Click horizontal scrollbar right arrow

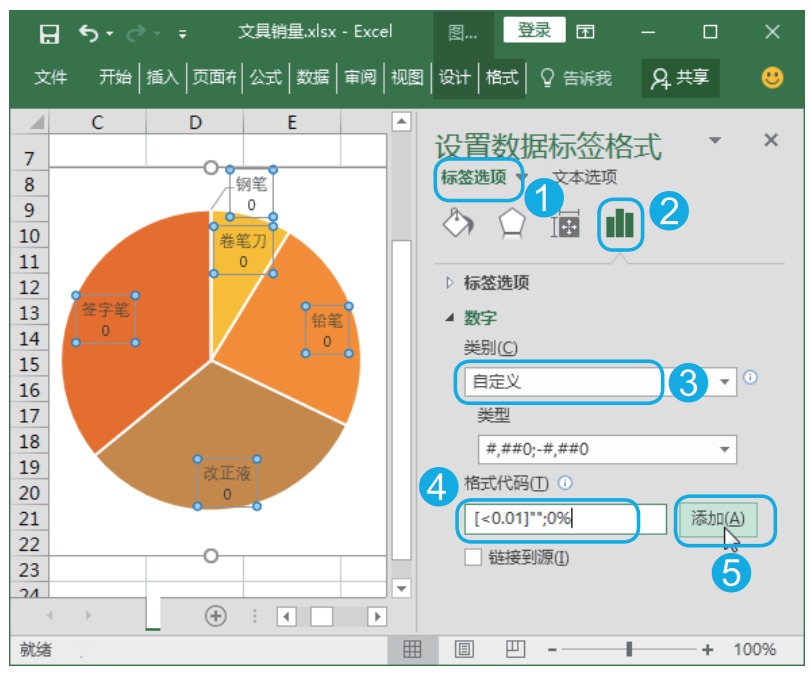point(377,617)
